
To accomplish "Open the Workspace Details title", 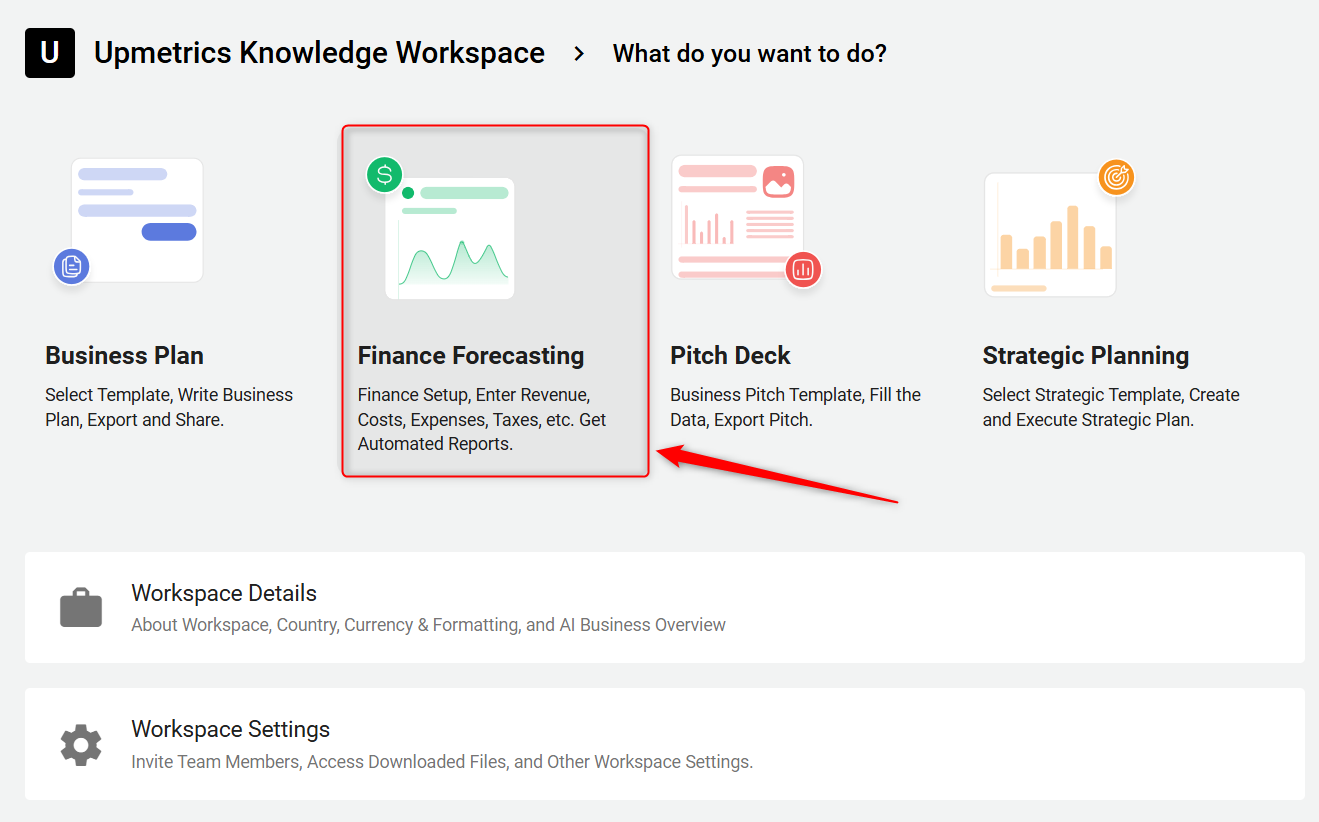I will point(224,593).
